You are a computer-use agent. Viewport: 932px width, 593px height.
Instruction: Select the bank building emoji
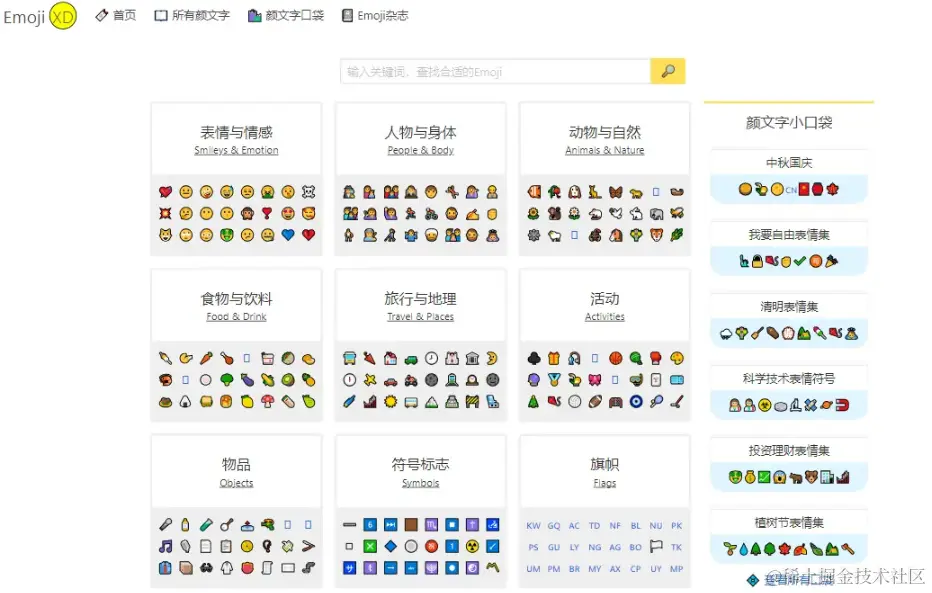click(472, 358)
